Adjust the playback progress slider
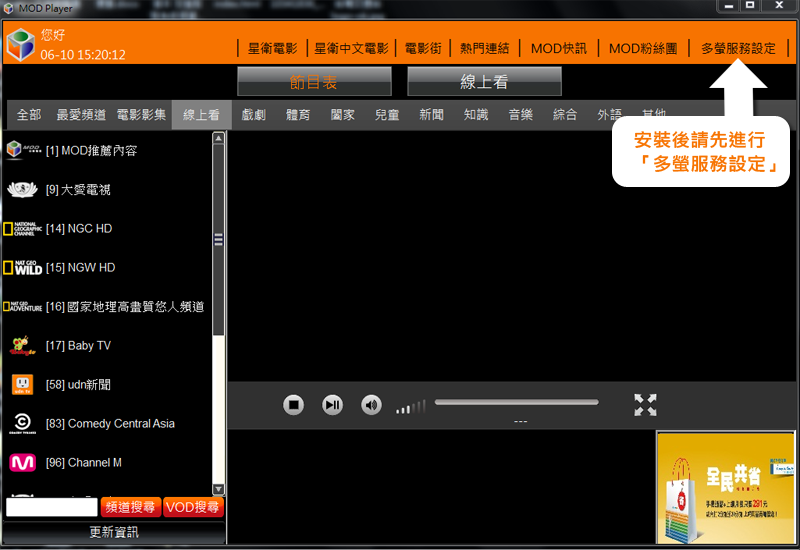The image size is (800, 550). pos(516,402)
